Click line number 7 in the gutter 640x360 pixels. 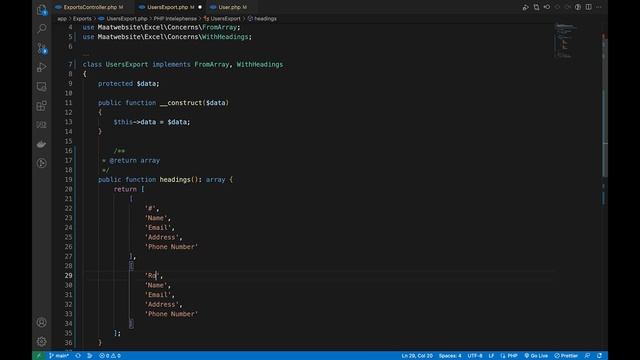(70, 64)
